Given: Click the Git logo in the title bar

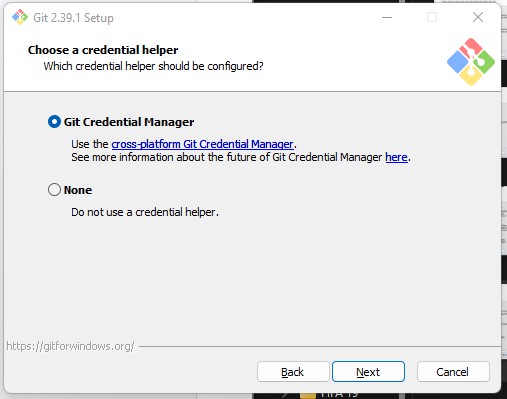Looking at the screenshot, I should (20, 17).
